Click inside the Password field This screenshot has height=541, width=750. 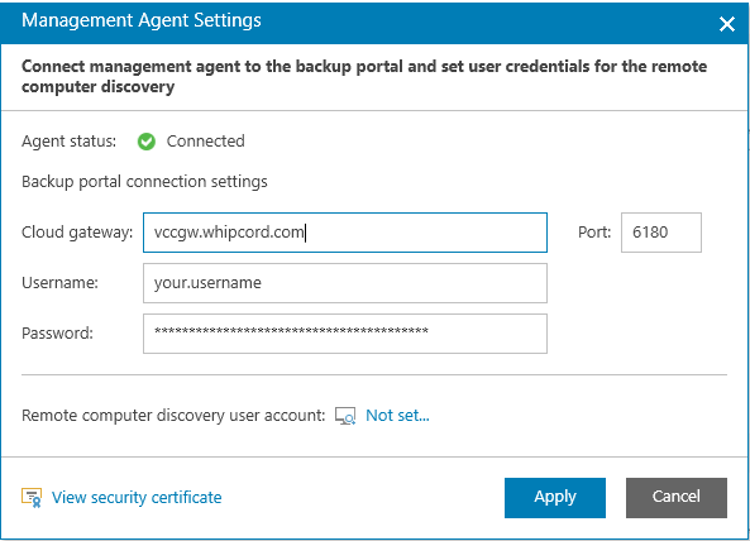coord(345,333)
